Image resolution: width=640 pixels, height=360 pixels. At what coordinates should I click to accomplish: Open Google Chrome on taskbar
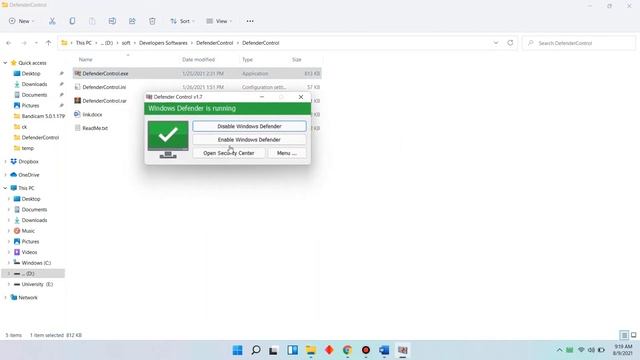coord(347,350)
